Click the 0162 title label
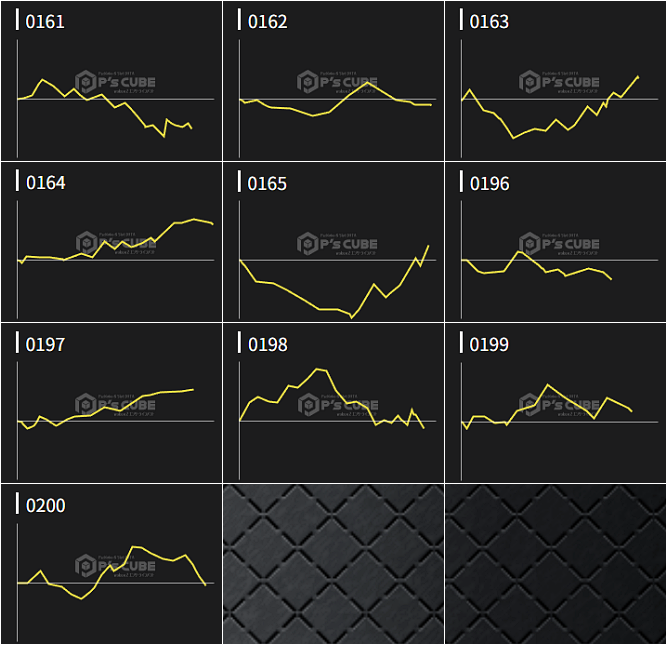The image size is (667, 645). [x=267, y=22]
